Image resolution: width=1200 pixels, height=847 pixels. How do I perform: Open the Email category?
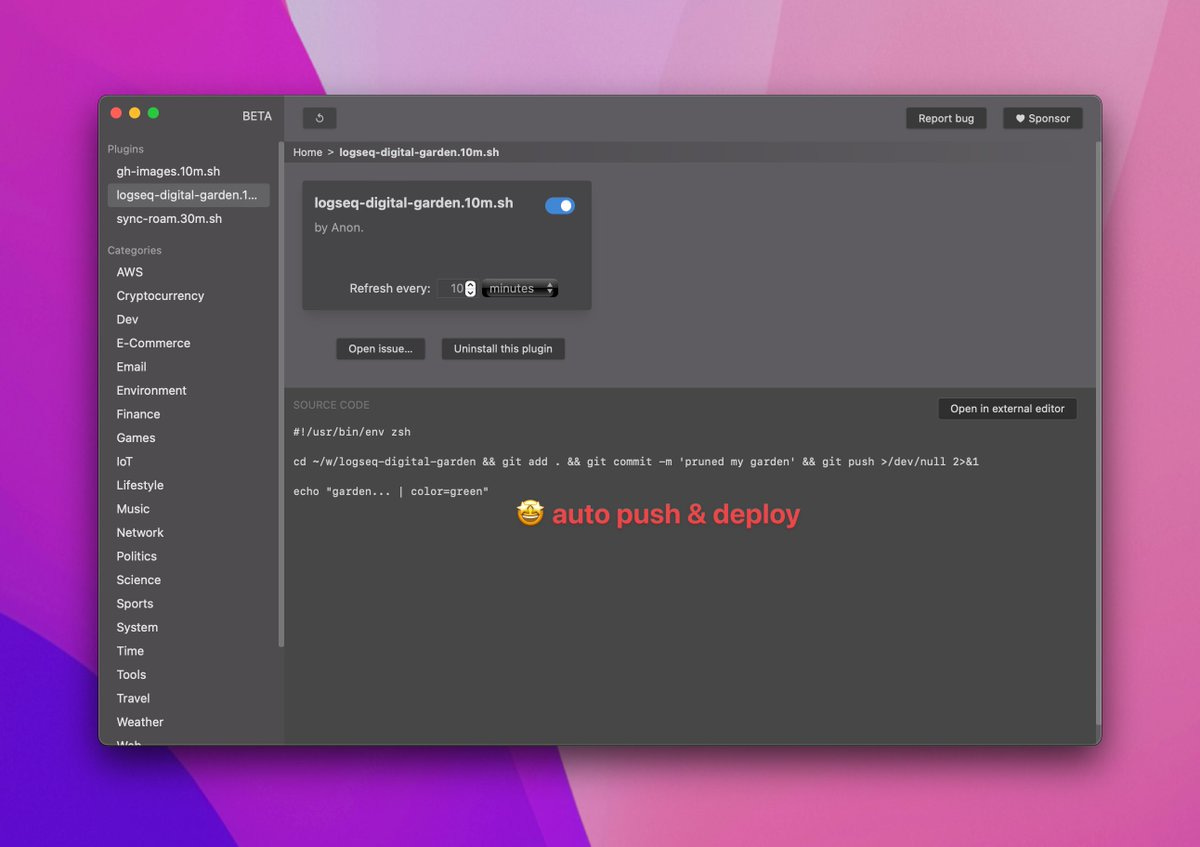131,367
